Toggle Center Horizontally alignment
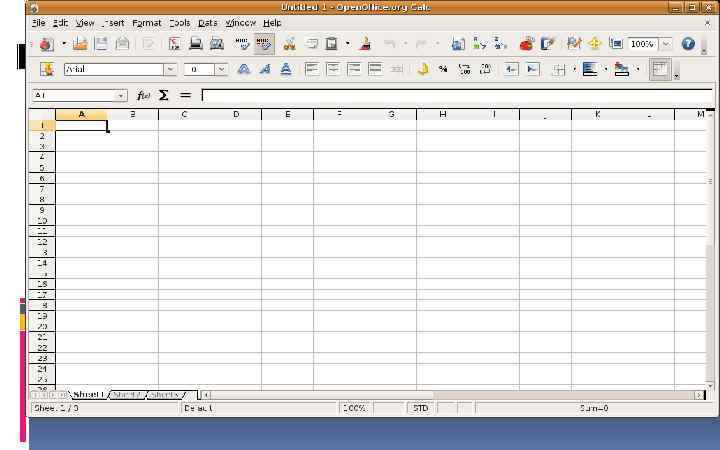 pos(333,69)
